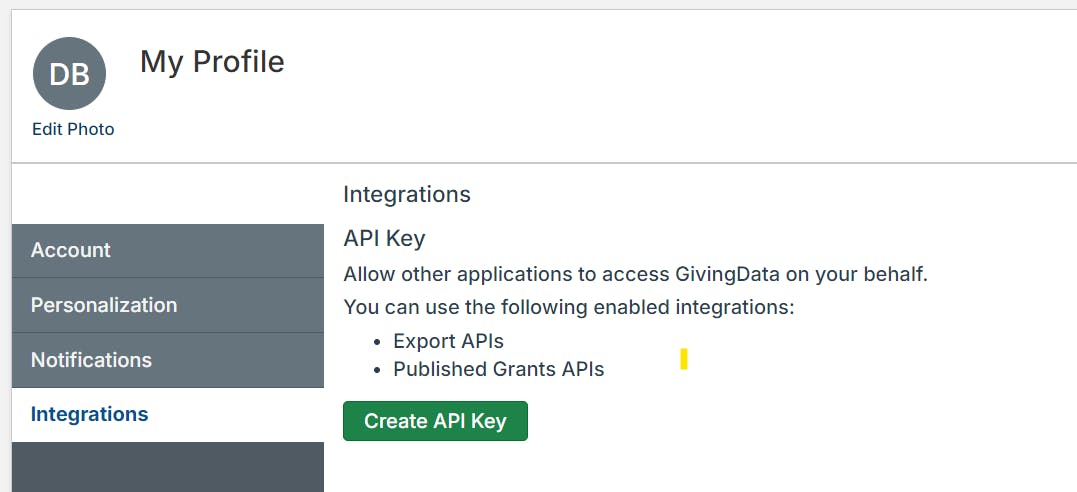
Task: Open the Edit Photo link
Action: pos(73,129)
